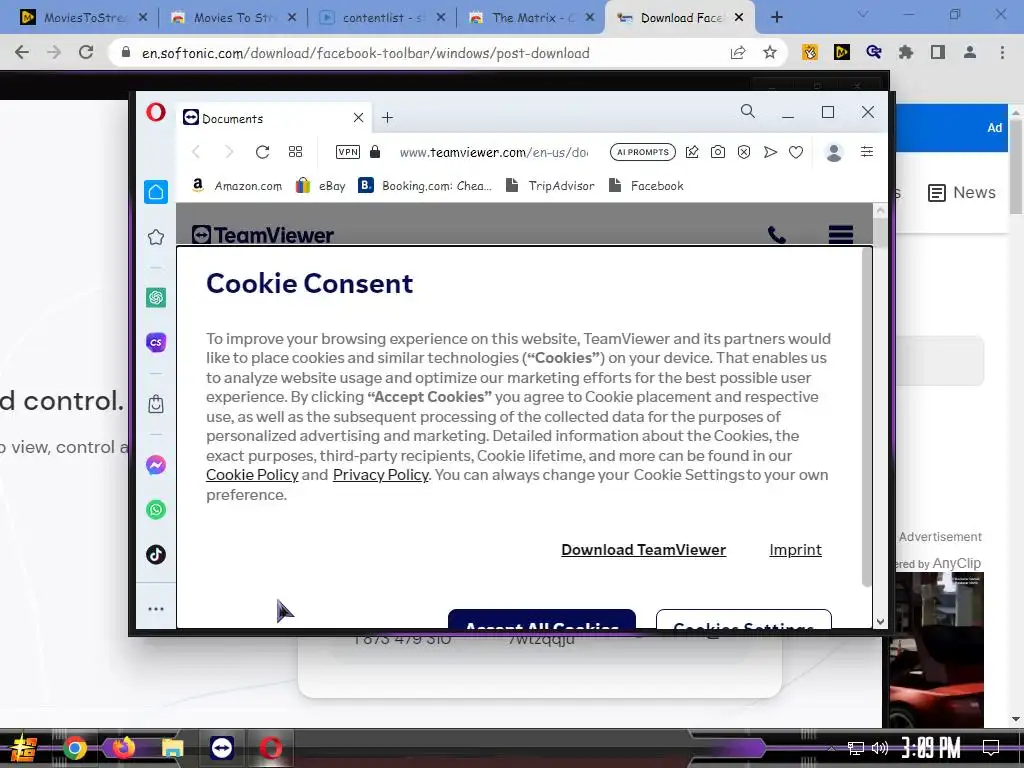Open Chrome three-dot menu
1024x768 pixels.
pyautogui.click(x=1002, y=52)
